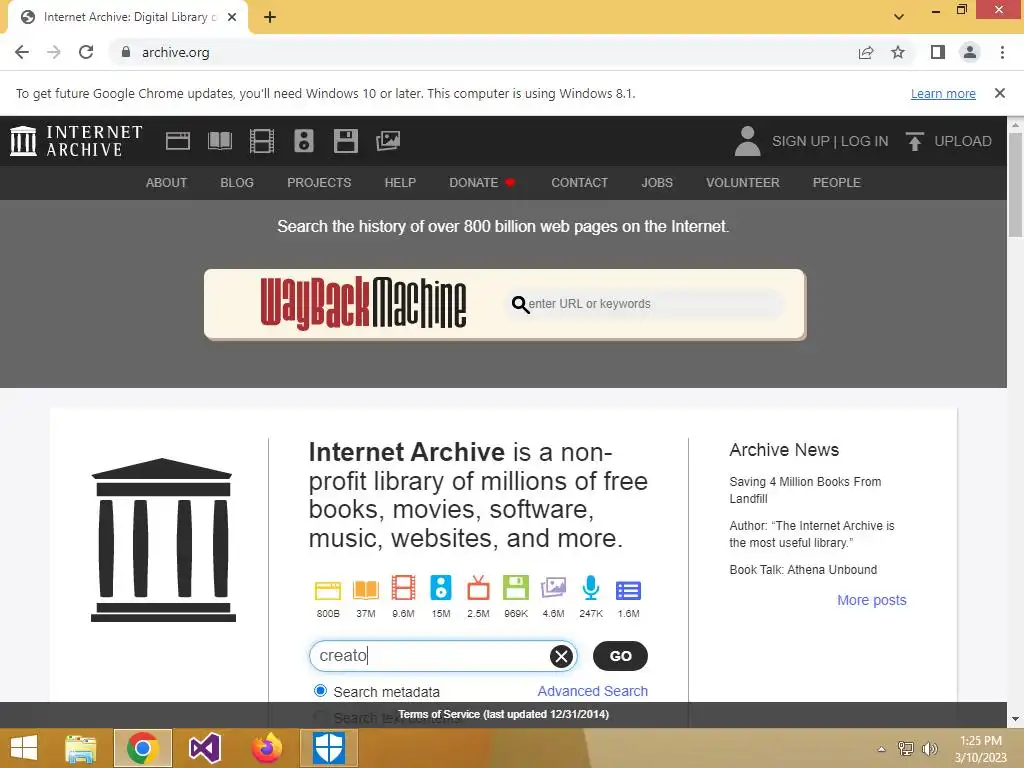Open the 'most useful library' Author post

(x=812, y=534)
